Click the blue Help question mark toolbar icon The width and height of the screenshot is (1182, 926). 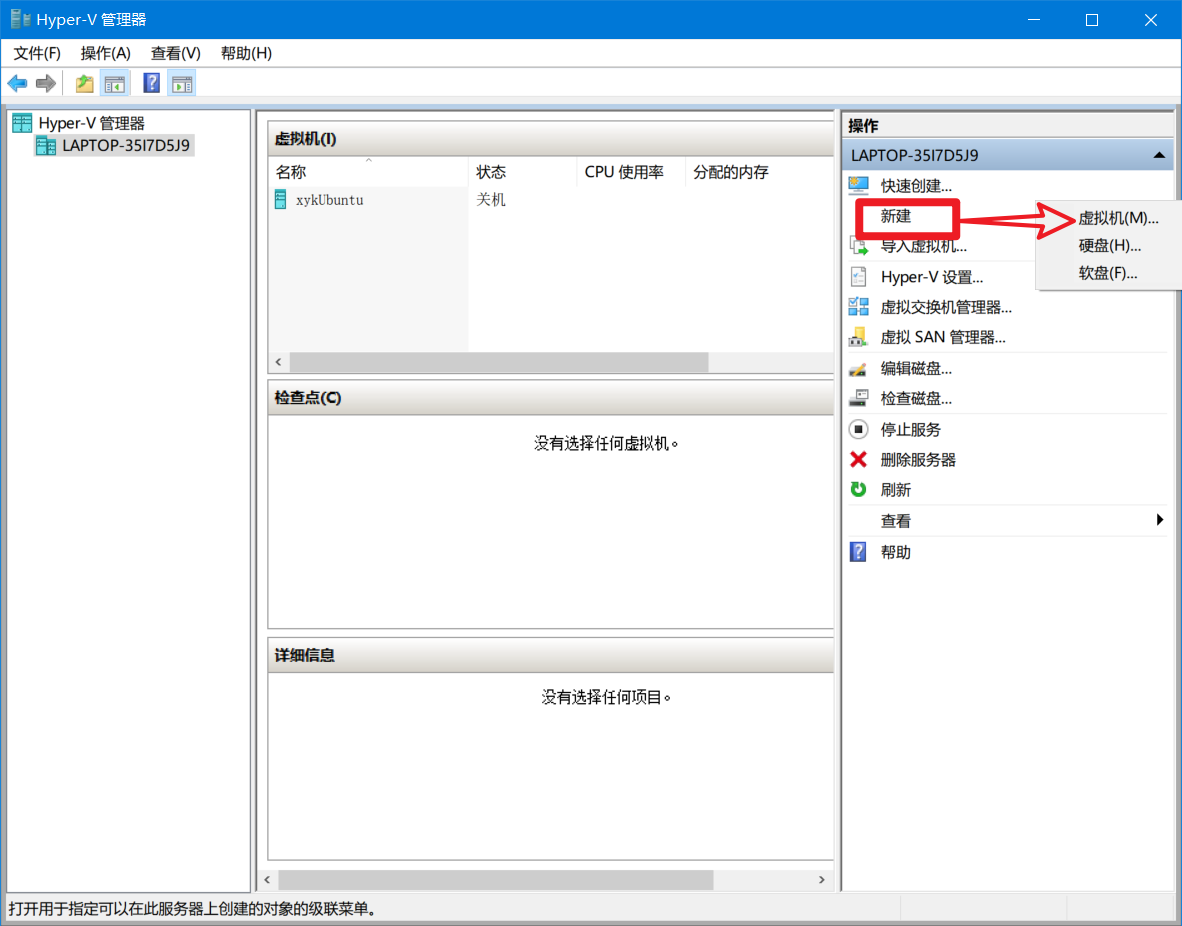click(152, 84)
